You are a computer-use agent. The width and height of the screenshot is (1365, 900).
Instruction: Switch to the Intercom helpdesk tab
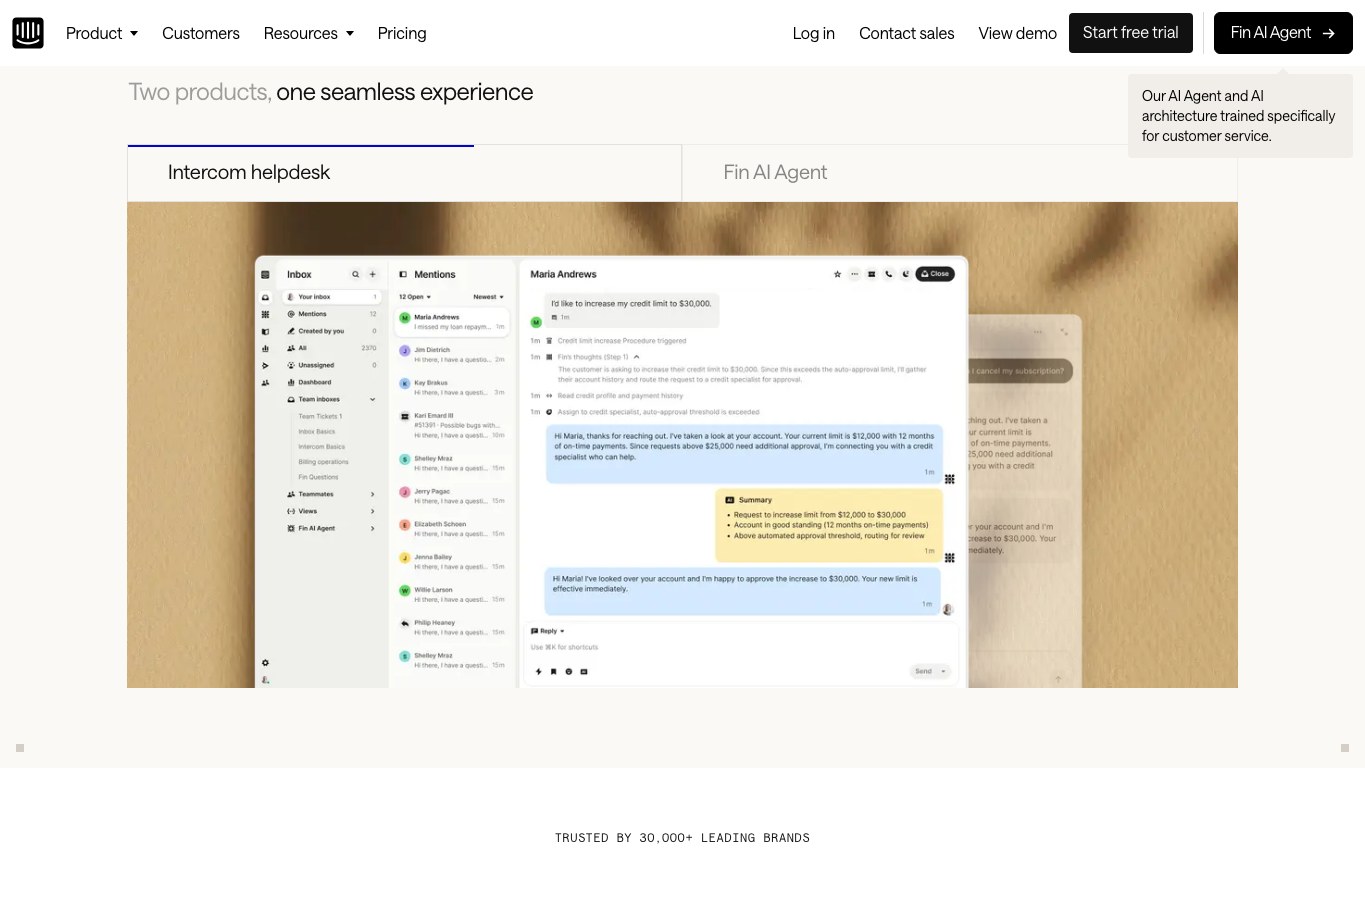(x=404, y=173)
